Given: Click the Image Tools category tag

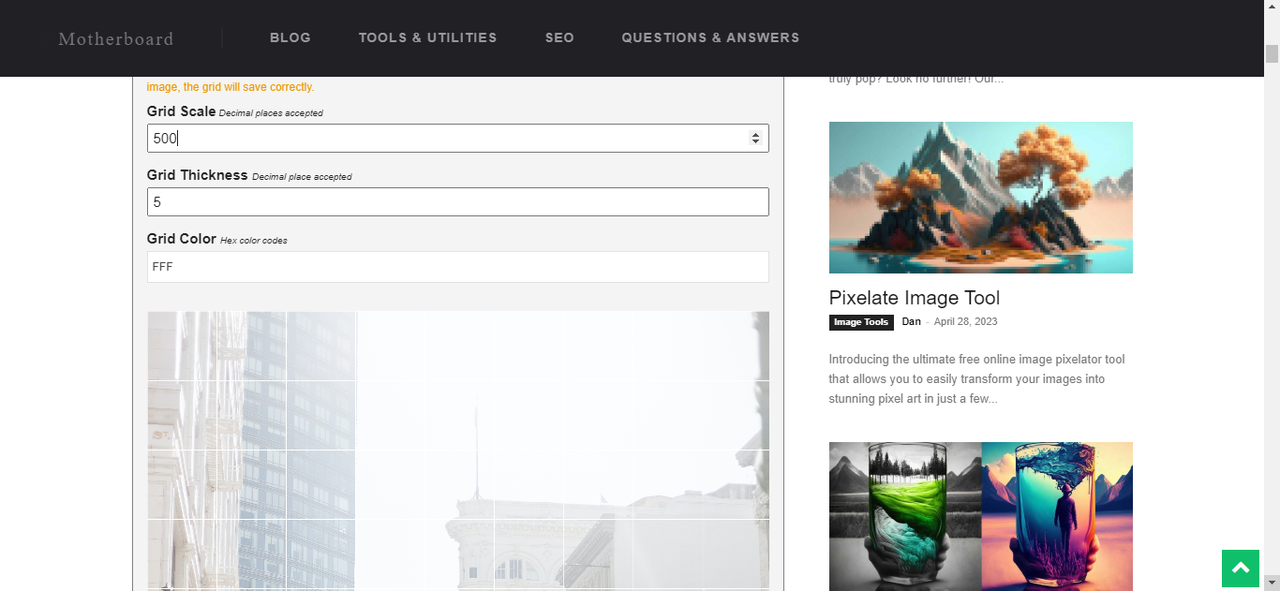Looking at the screenshot, I should [861, 322].
